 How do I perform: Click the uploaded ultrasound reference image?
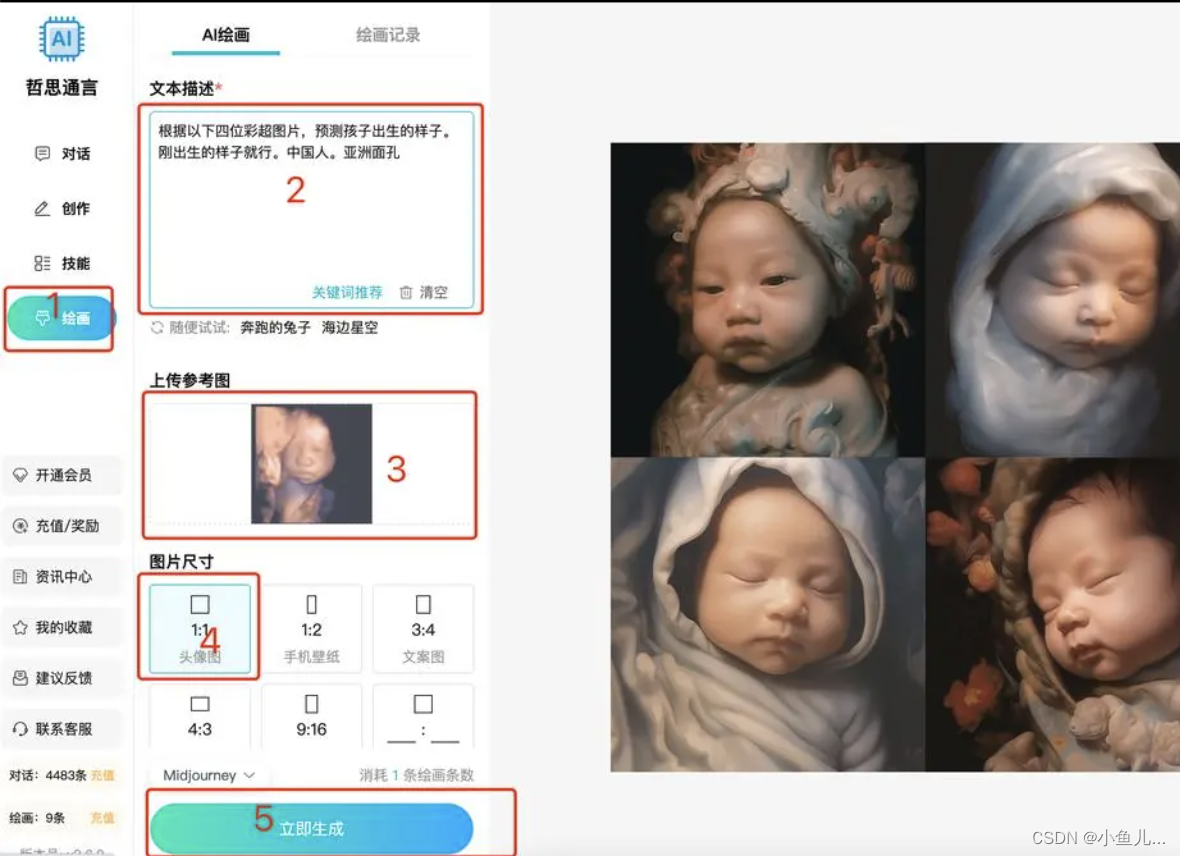click(x=311, y=463)
